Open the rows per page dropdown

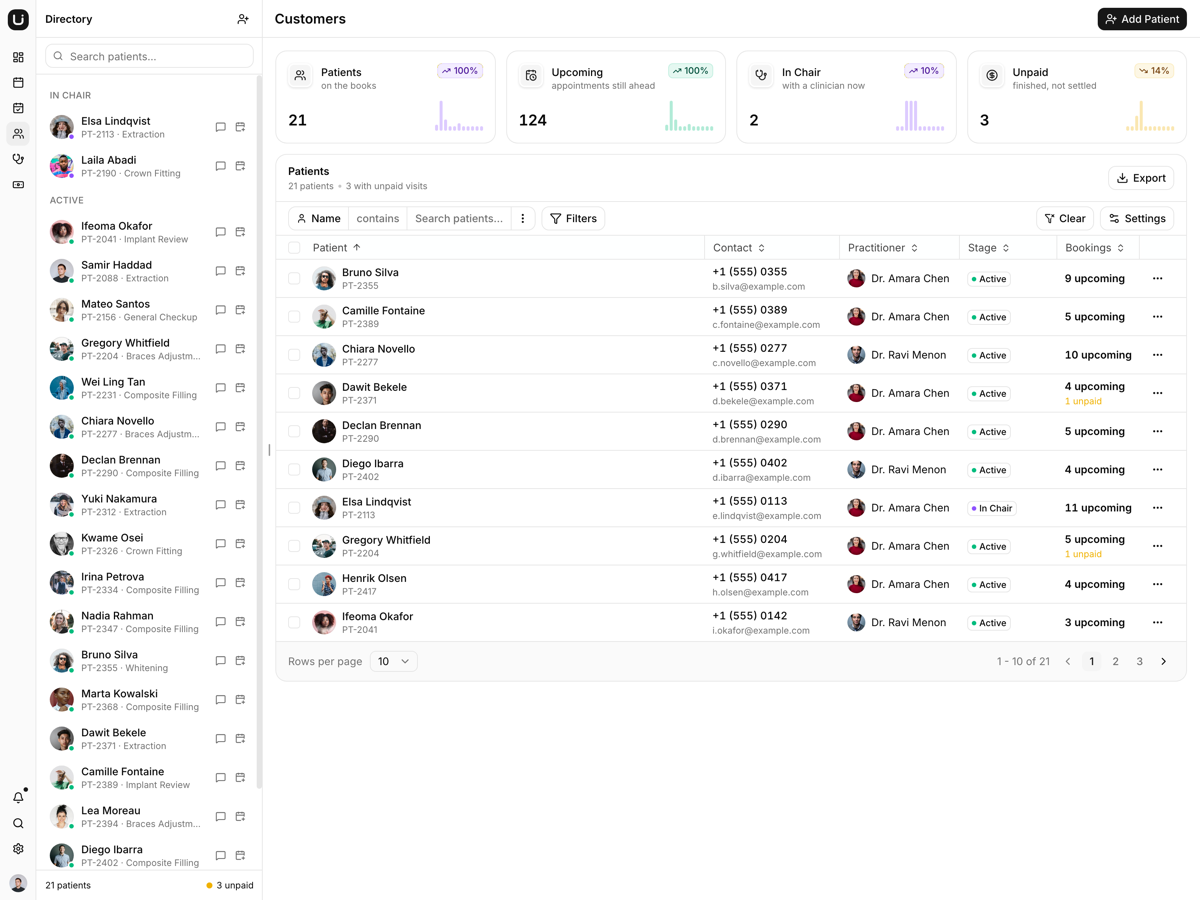(393, 661)
